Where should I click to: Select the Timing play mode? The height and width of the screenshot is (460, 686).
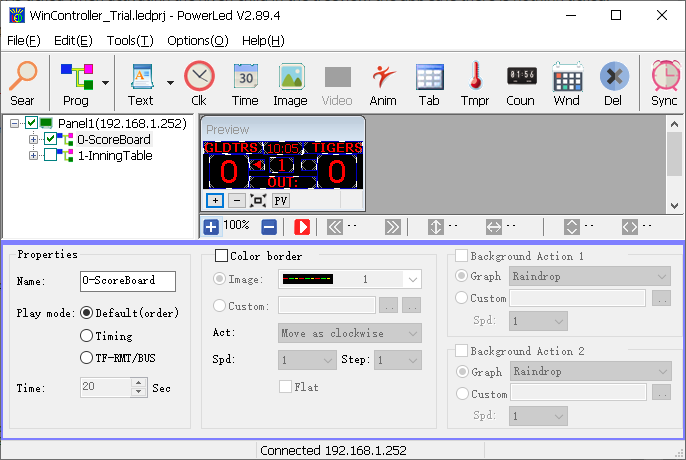(87, 335)
